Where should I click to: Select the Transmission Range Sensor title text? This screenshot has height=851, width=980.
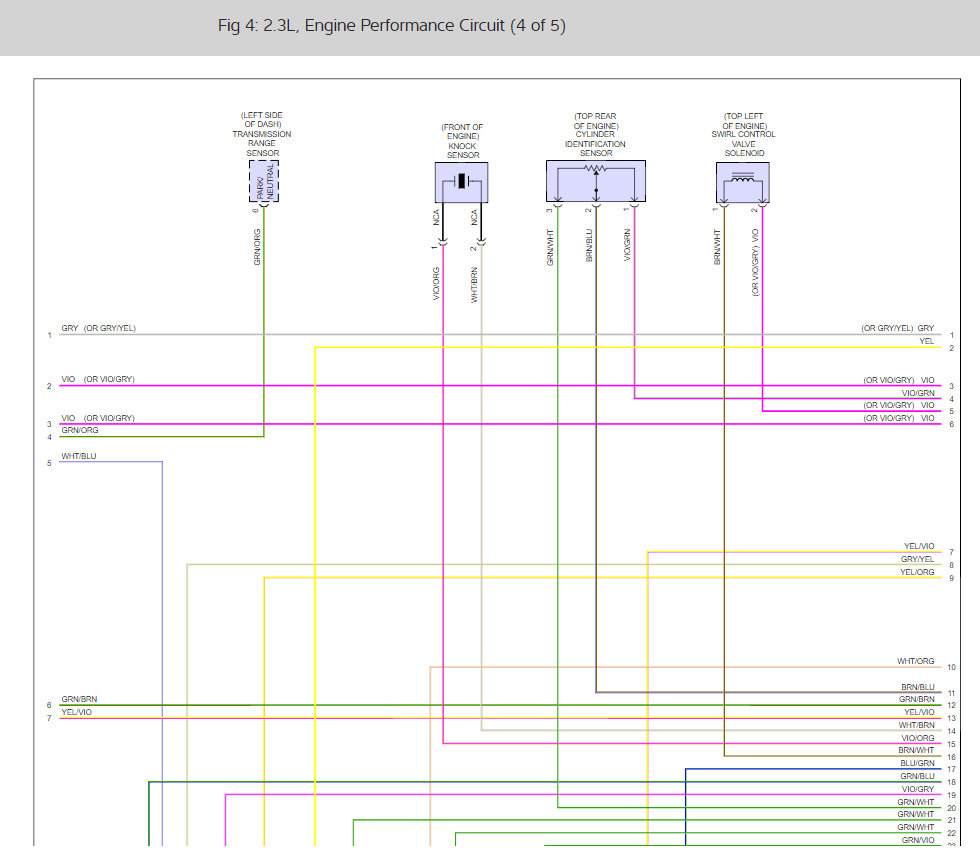coord(262,134)
